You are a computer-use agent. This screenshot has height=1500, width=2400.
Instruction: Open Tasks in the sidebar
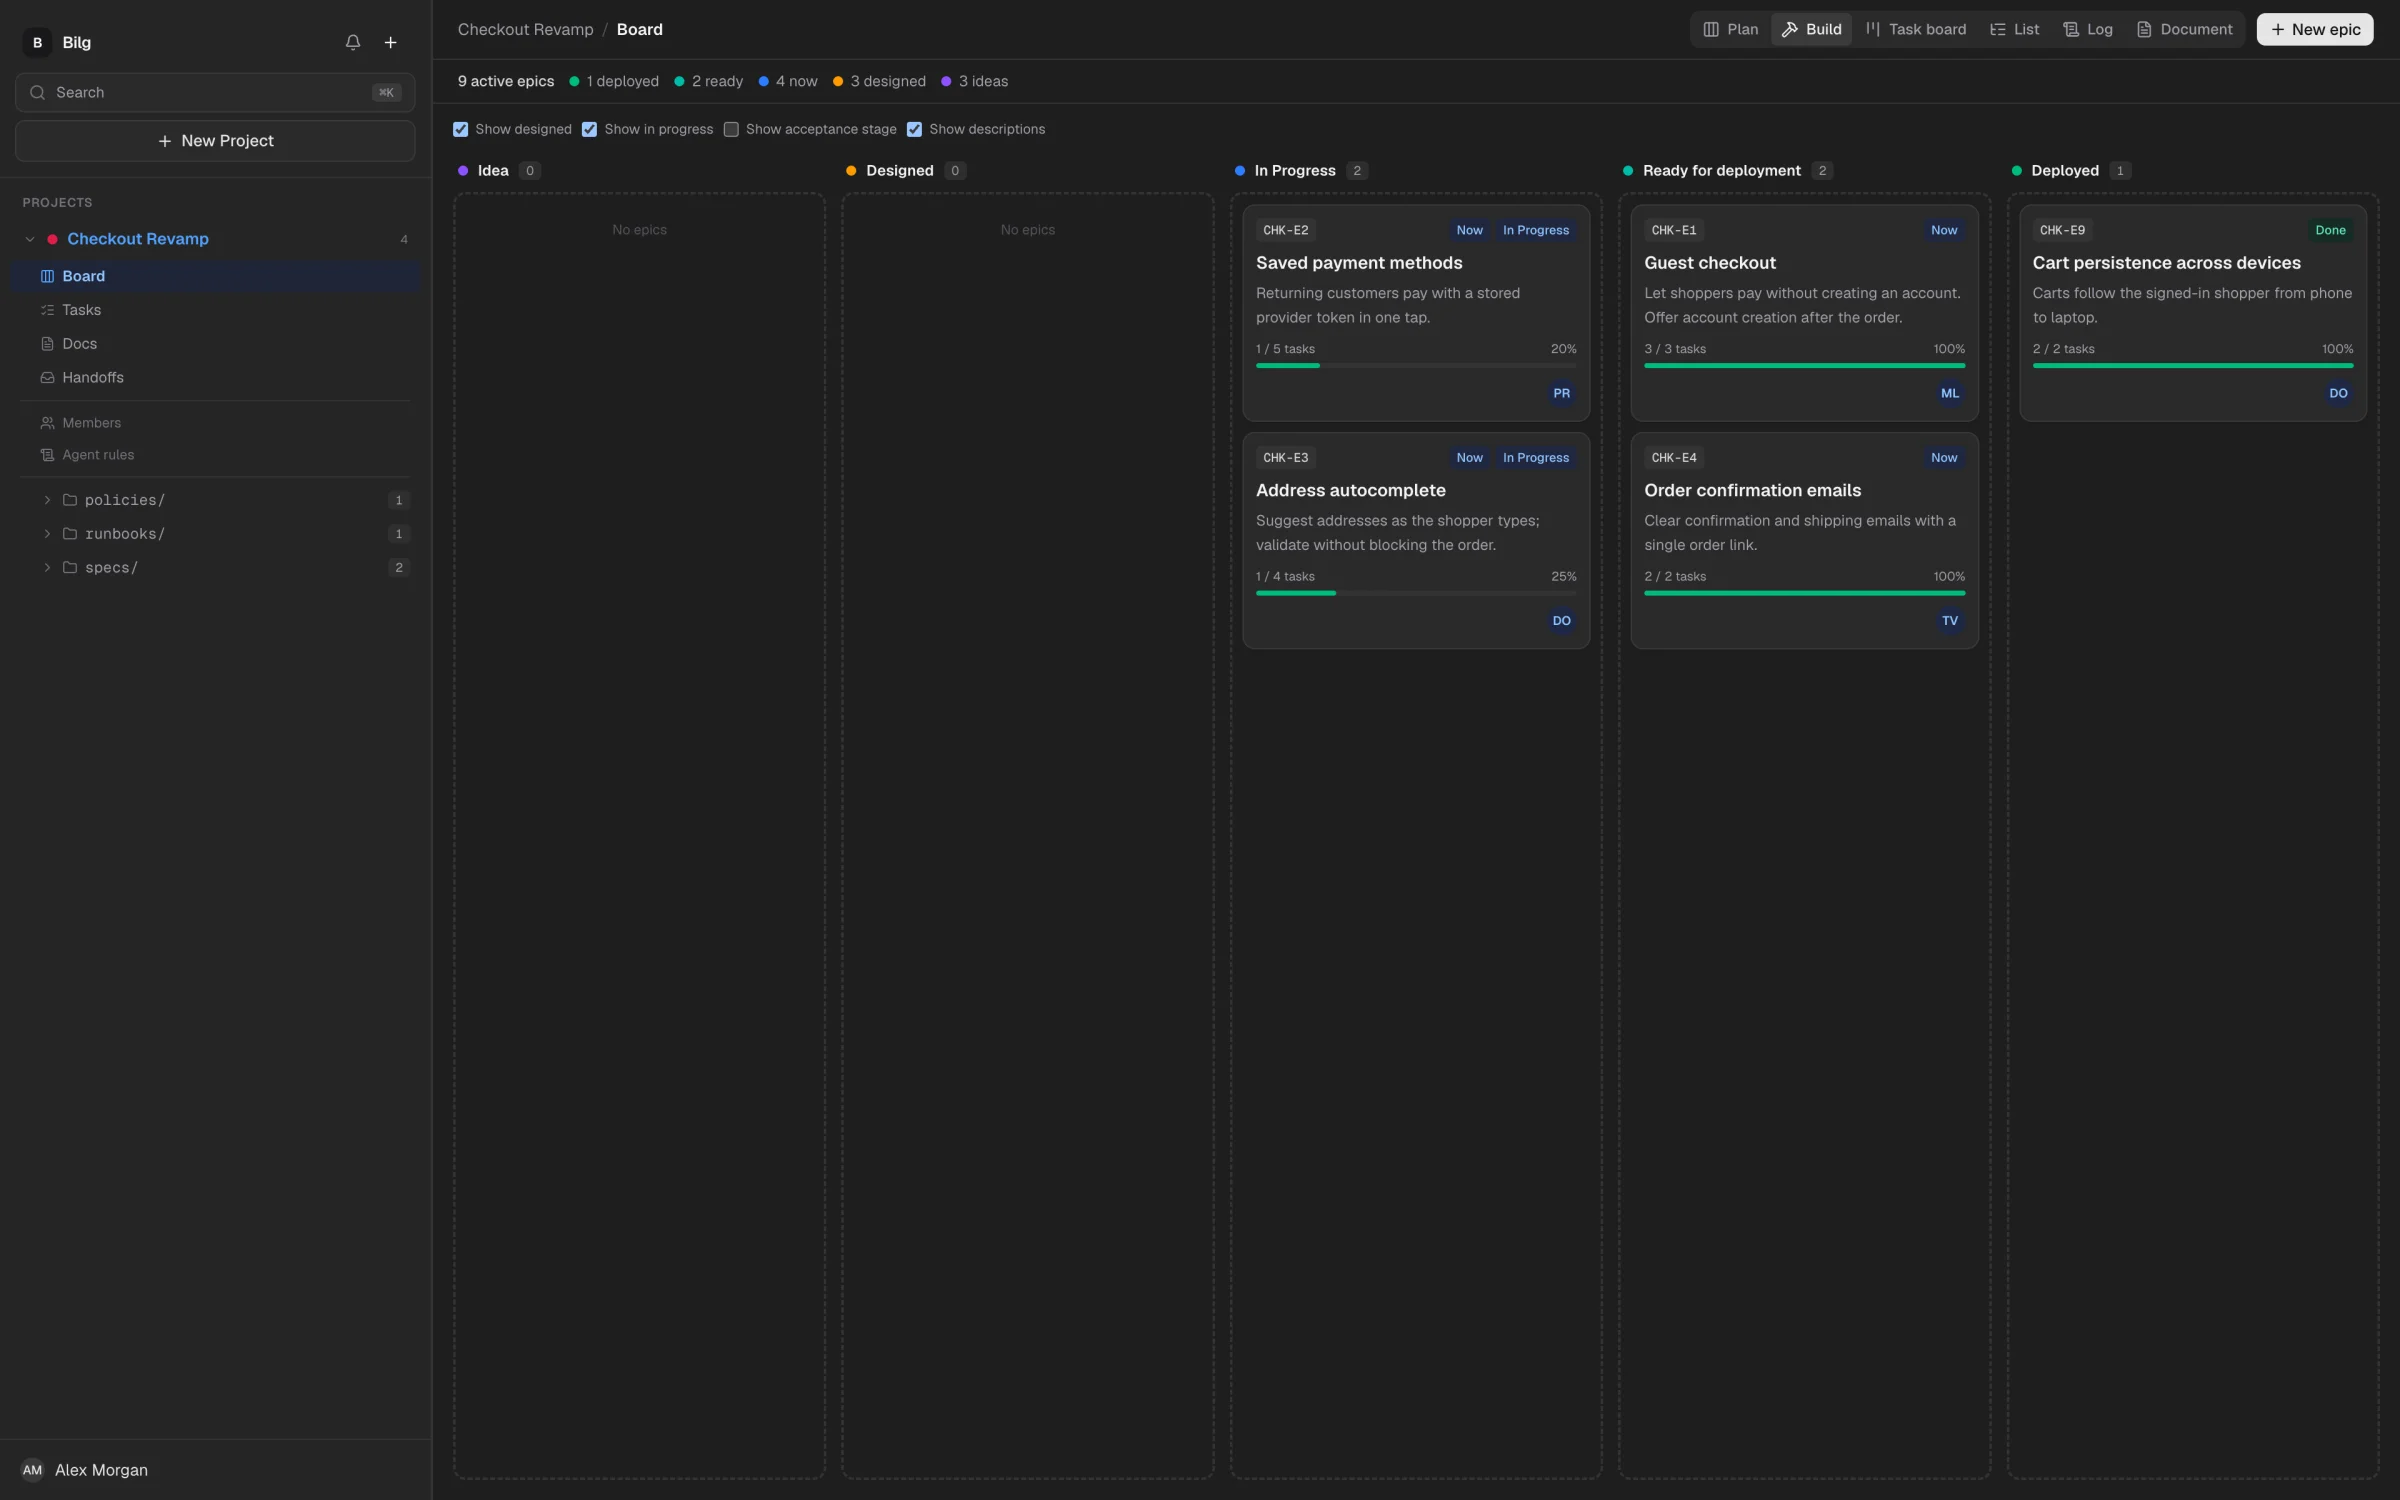(215, 310)
